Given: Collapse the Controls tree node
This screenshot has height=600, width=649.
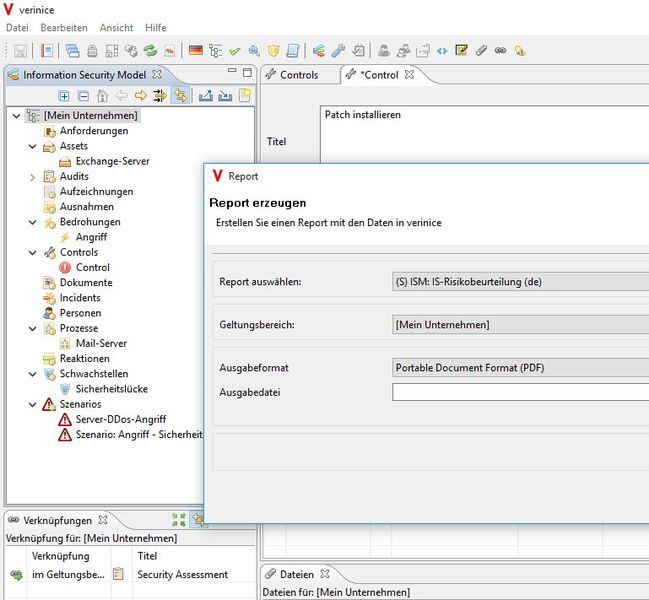Looking at the screenshot, I should (32, 252).
